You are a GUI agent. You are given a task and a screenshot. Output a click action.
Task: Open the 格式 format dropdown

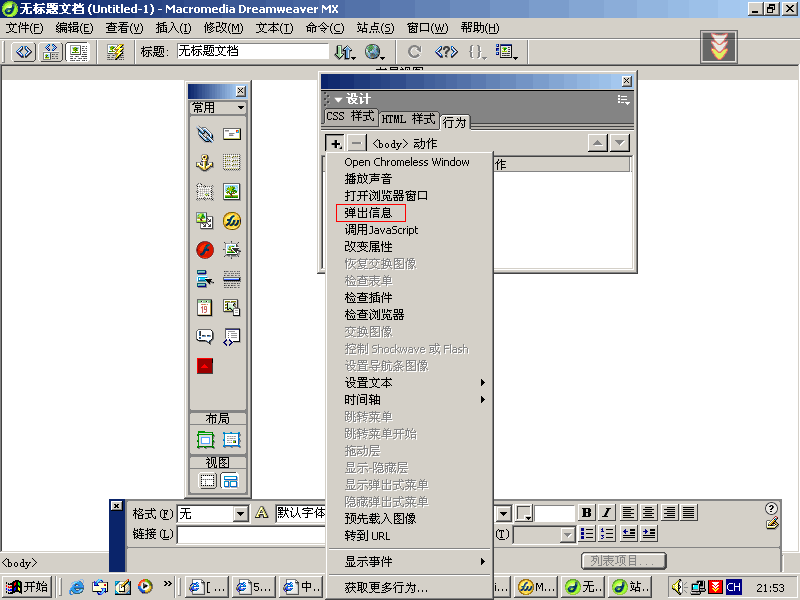[240, 514]
